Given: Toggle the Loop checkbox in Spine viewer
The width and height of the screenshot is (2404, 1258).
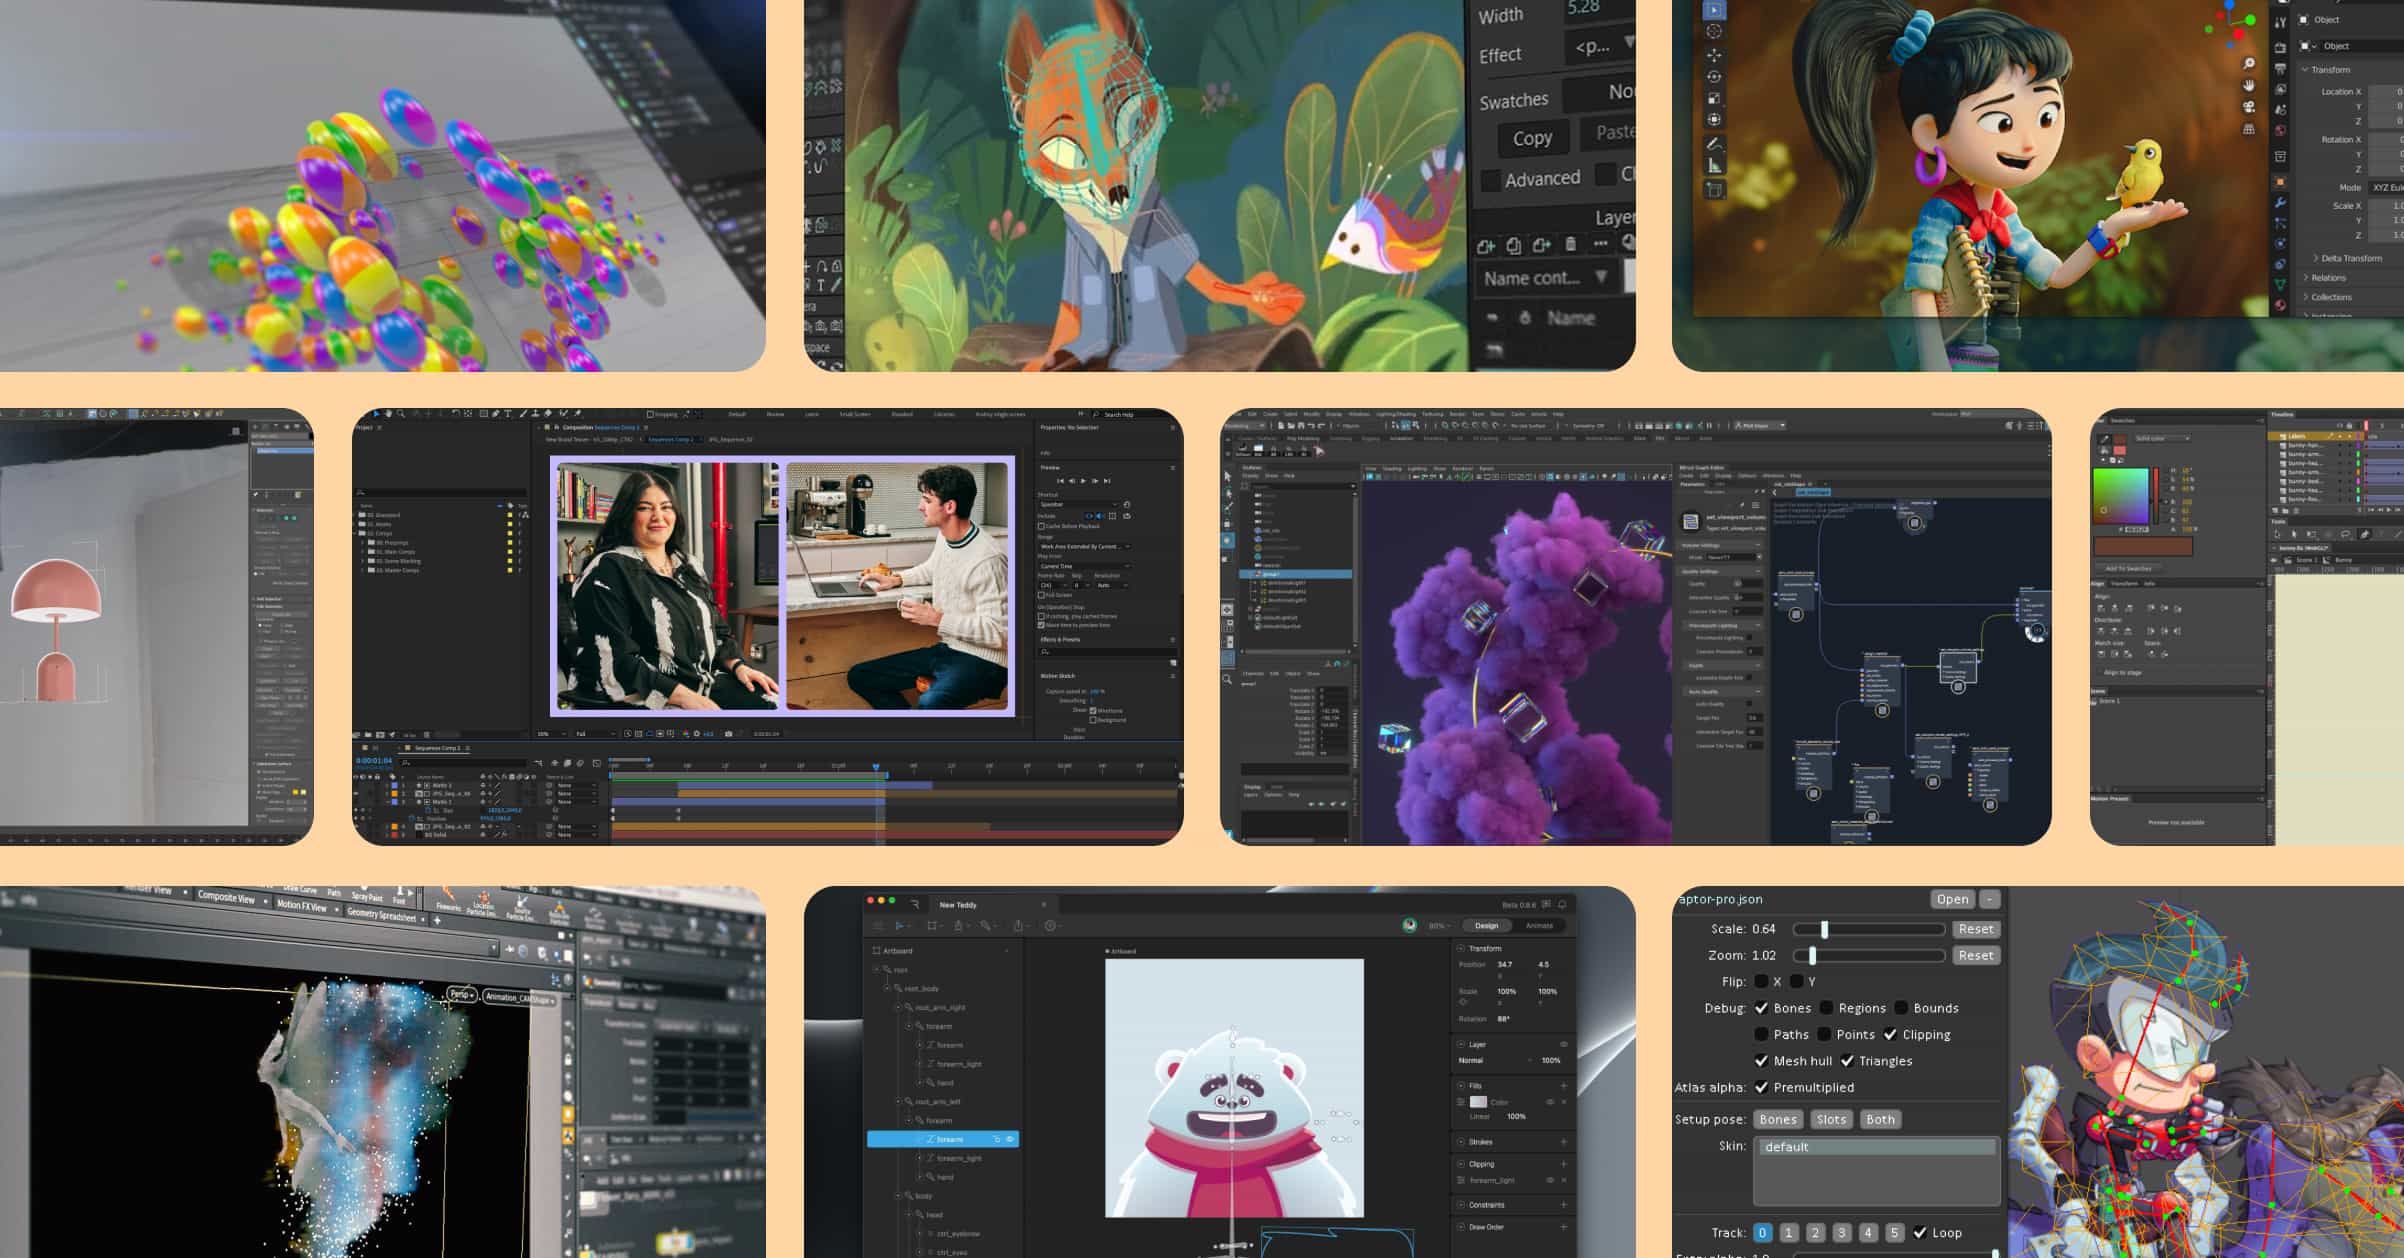Looking at the screenshot, I should tap(1919, 1233).
